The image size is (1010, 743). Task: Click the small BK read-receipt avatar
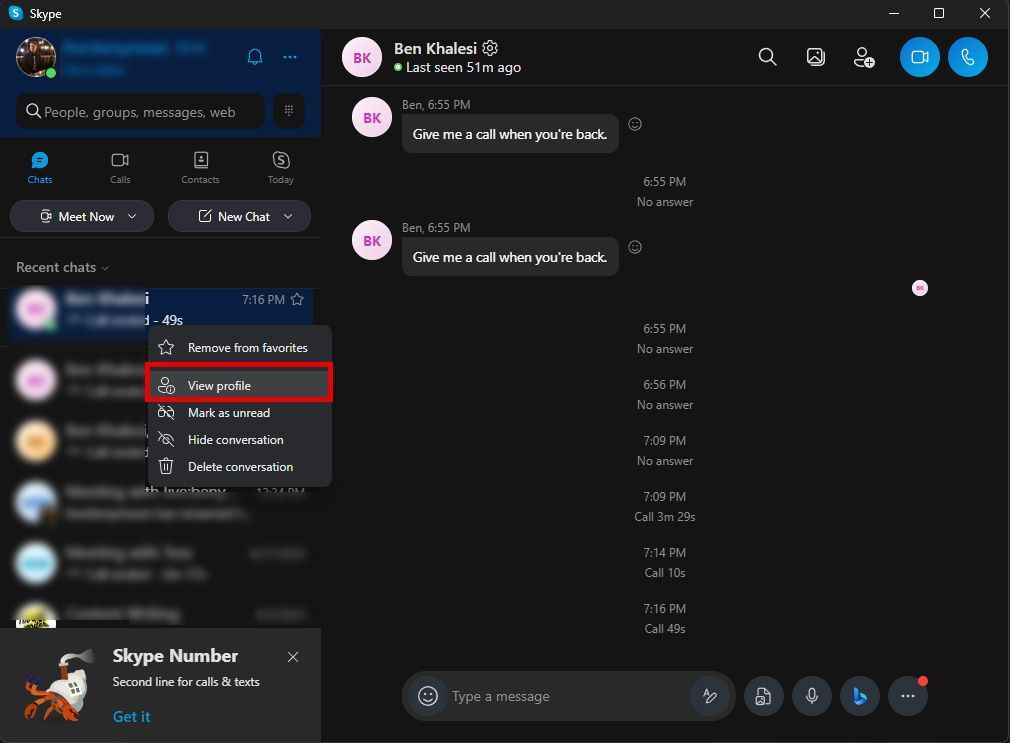920,288
